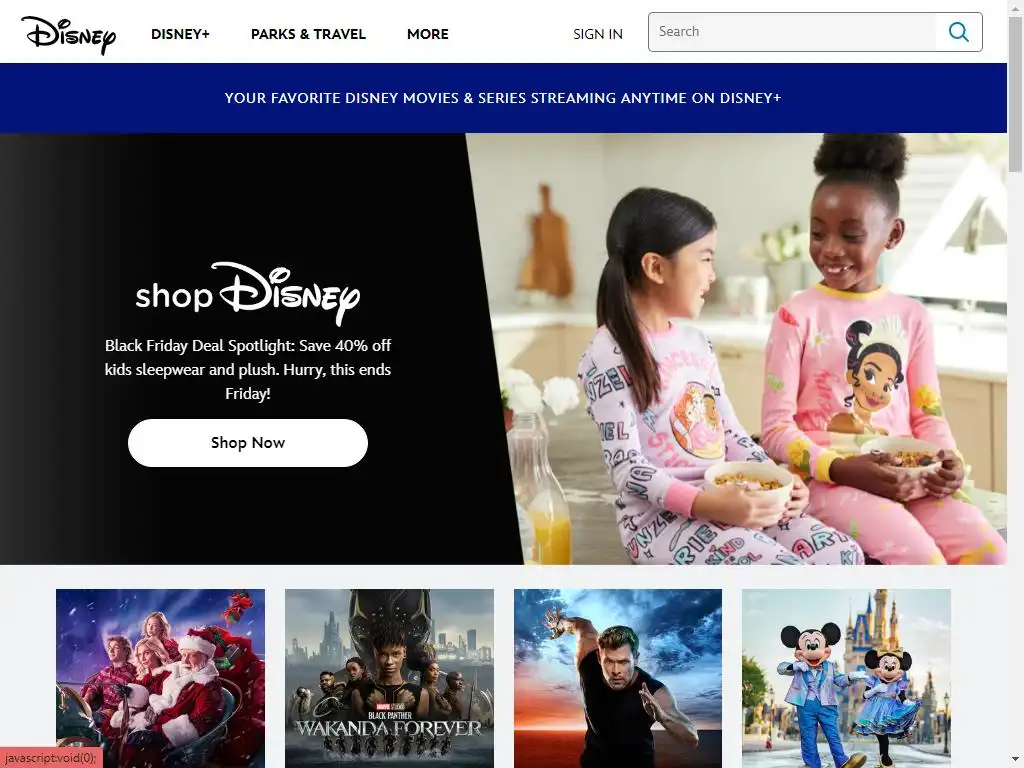Screen dimensions: 1024x768
Task: Click the Disney+ streaming promo banner
Action: point(503,98)
